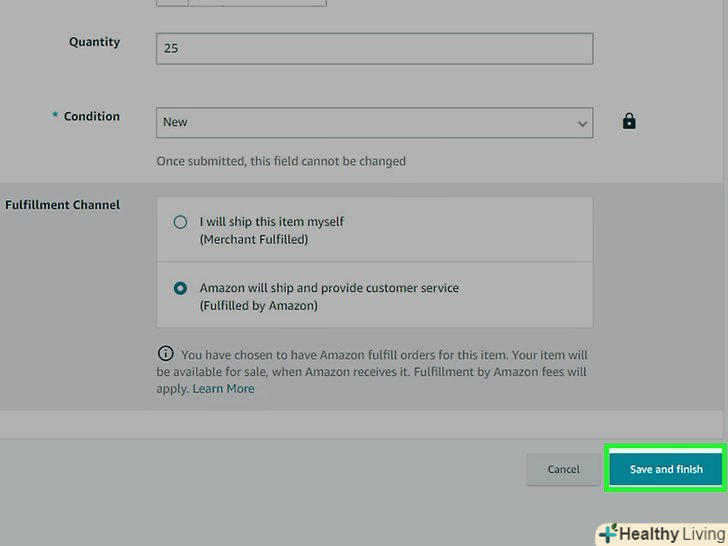Select Merchant Fulfilled shipping option

[x=180, y=222]
